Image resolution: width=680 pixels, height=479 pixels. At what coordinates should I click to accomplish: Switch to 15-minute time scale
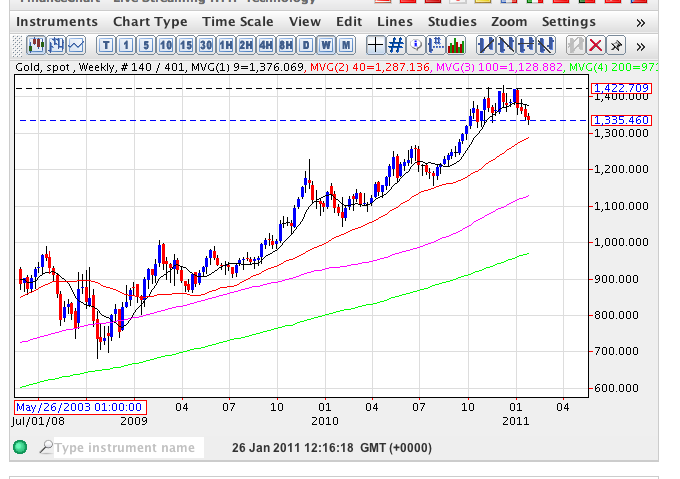[x=186, y=45]
